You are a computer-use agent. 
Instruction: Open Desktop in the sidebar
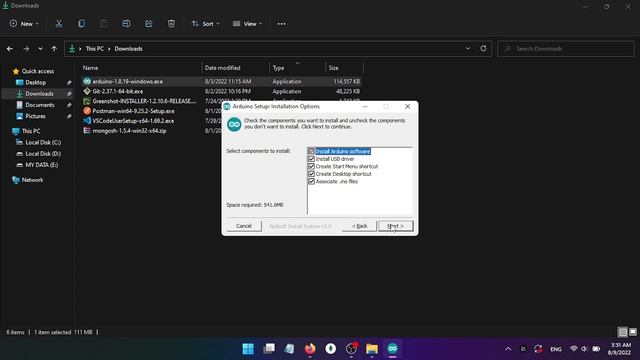coord(36,82)
